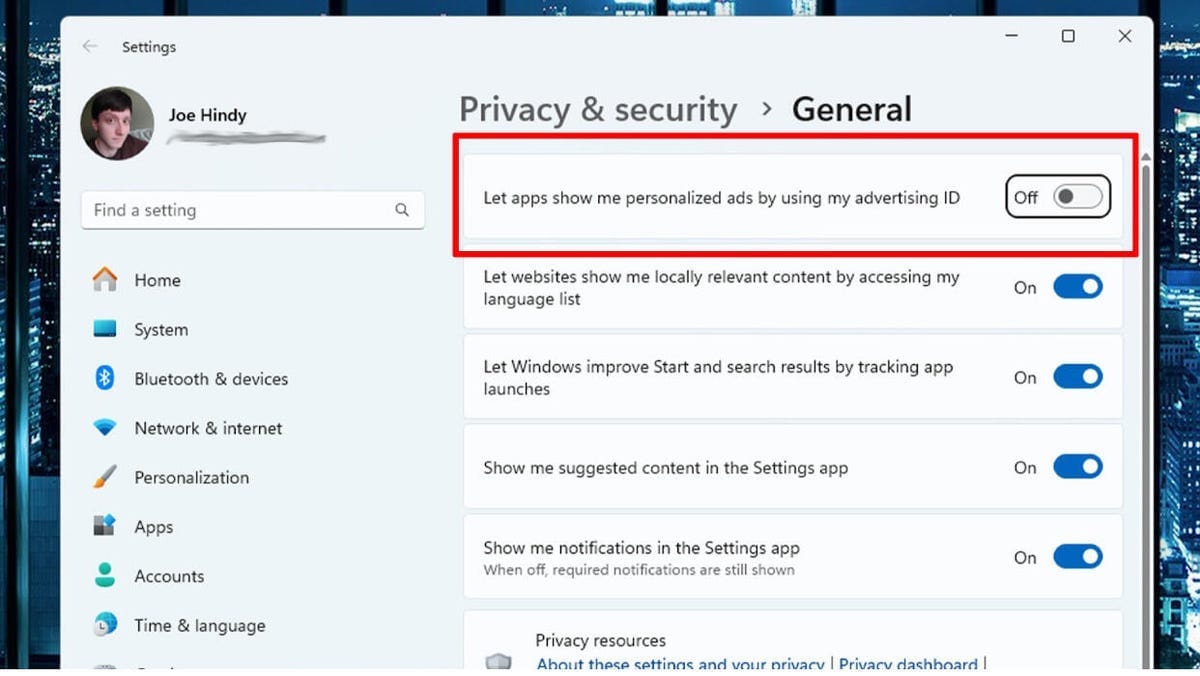Image resolution: width=1200 pixels, height=676 pixels.
Task: Open the Privacy dashboard link
Action: click(x=908, y=664)
